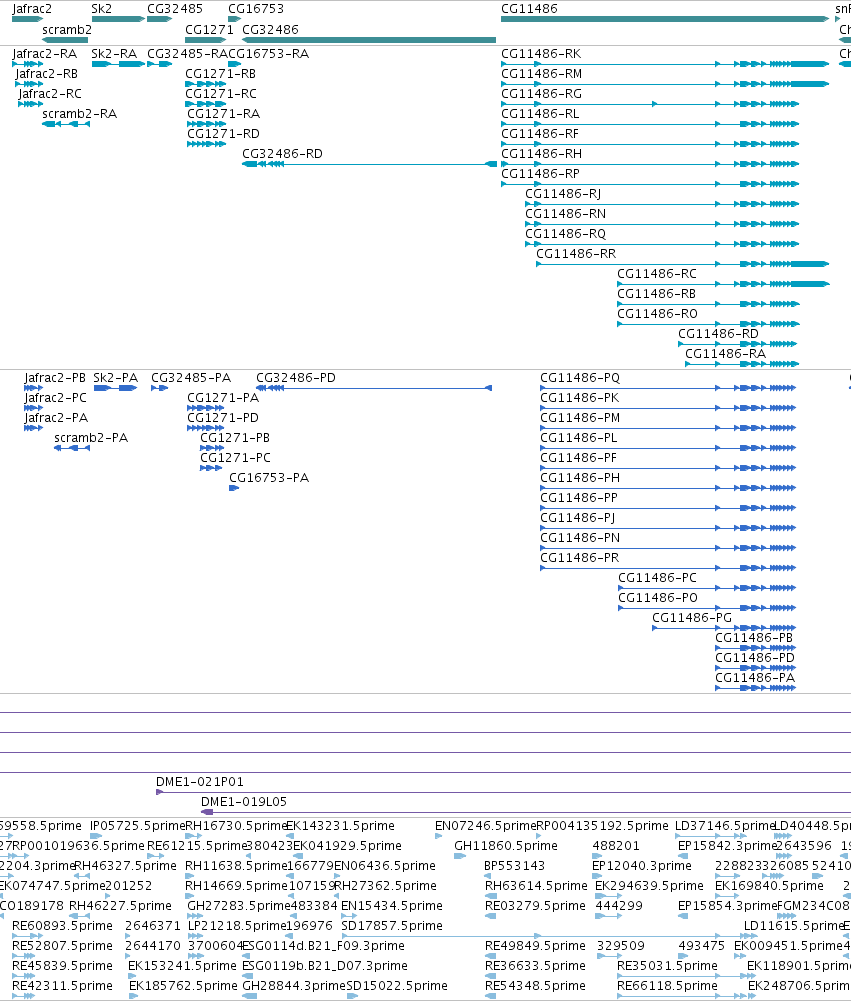
Task: Click the long teal CG11486 gene bar
Action: pos(665,19)
